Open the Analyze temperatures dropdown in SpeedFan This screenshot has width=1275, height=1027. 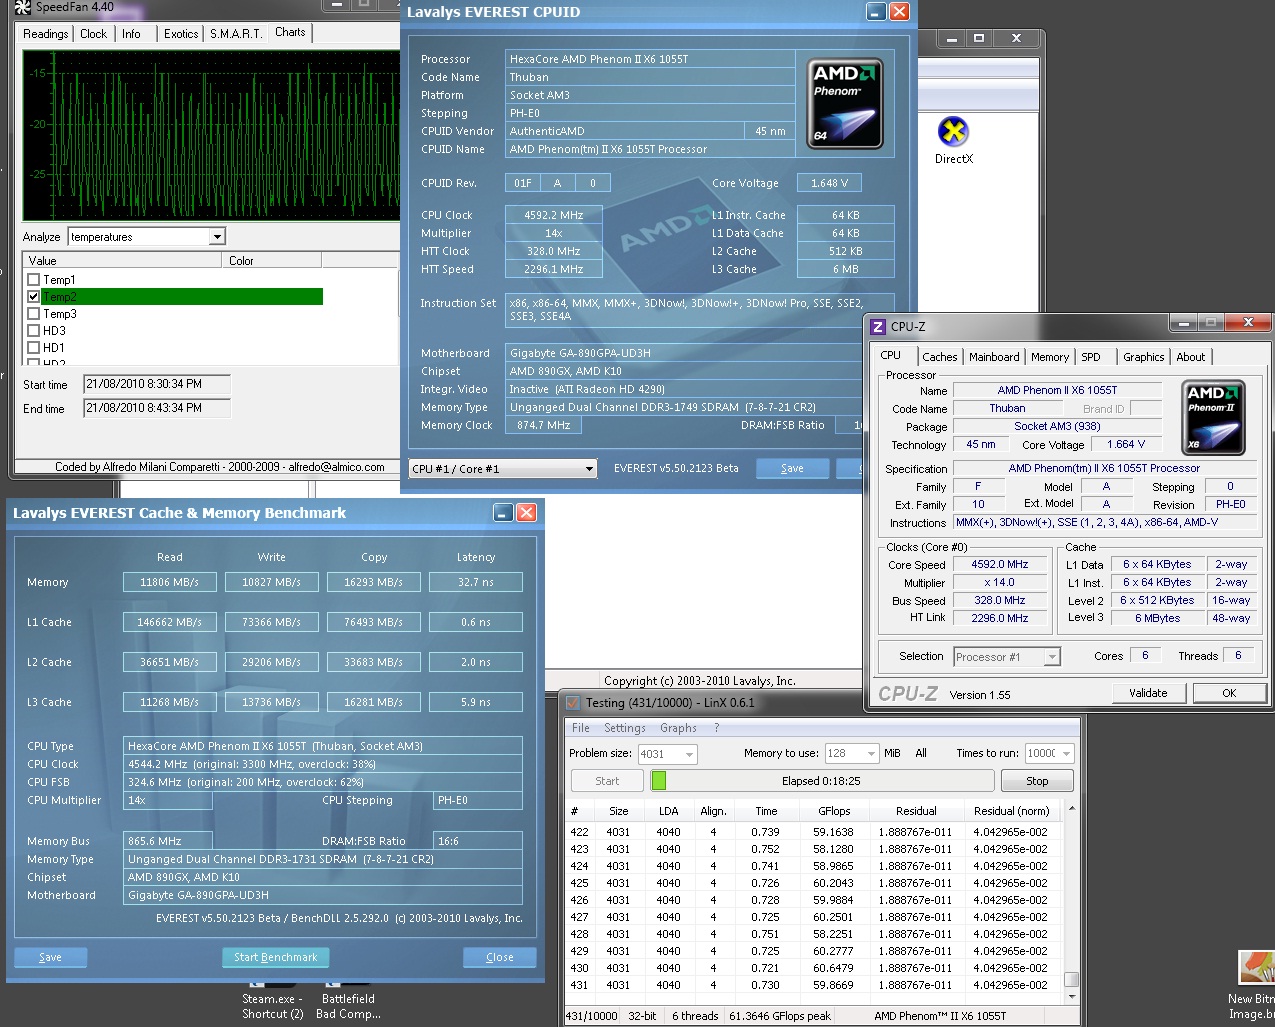tap(217, 237)
